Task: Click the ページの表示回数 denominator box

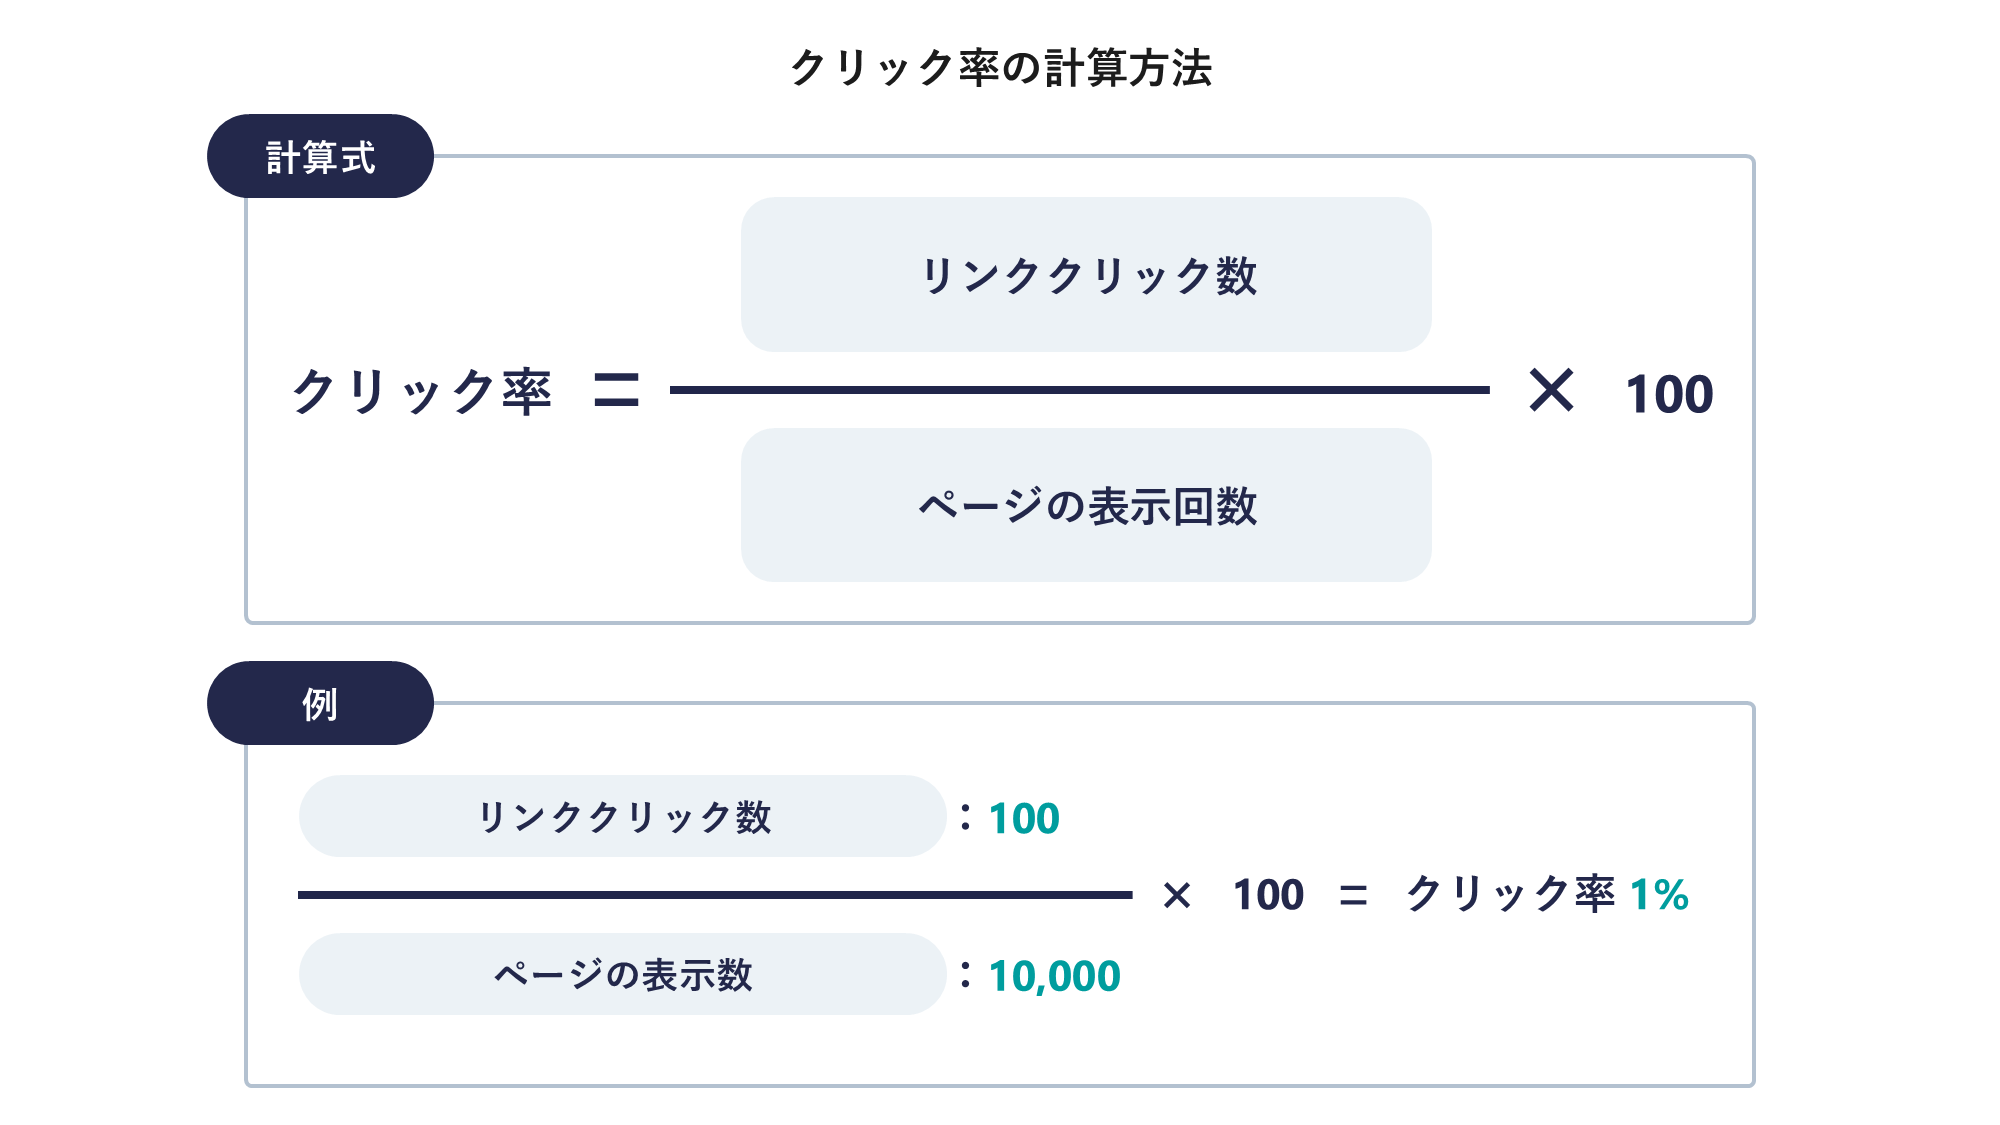Action: point(1086,505)
